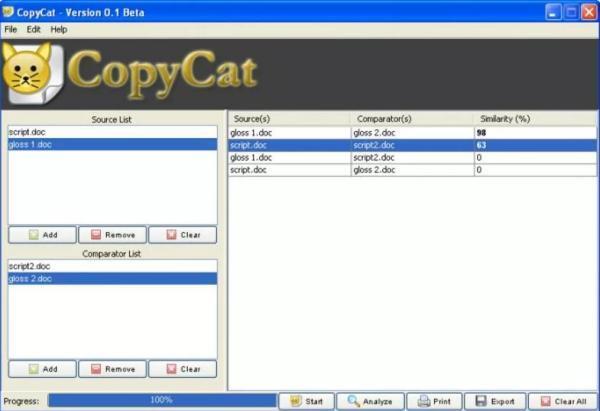Click the Export floppy disk icon
Screen dimensions: 600x411
(481, 401)
